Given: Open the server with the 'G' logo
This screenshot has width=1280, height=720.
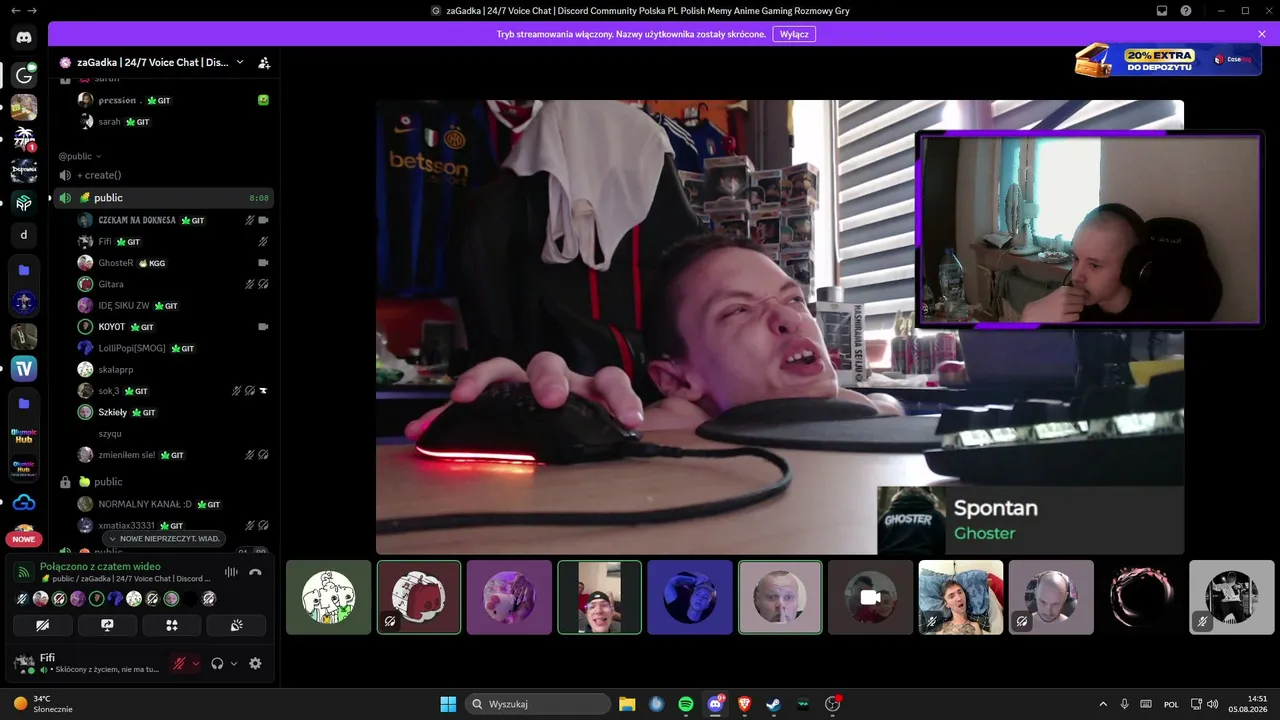Looking at the screenshot, I should (x=24, y=75).
